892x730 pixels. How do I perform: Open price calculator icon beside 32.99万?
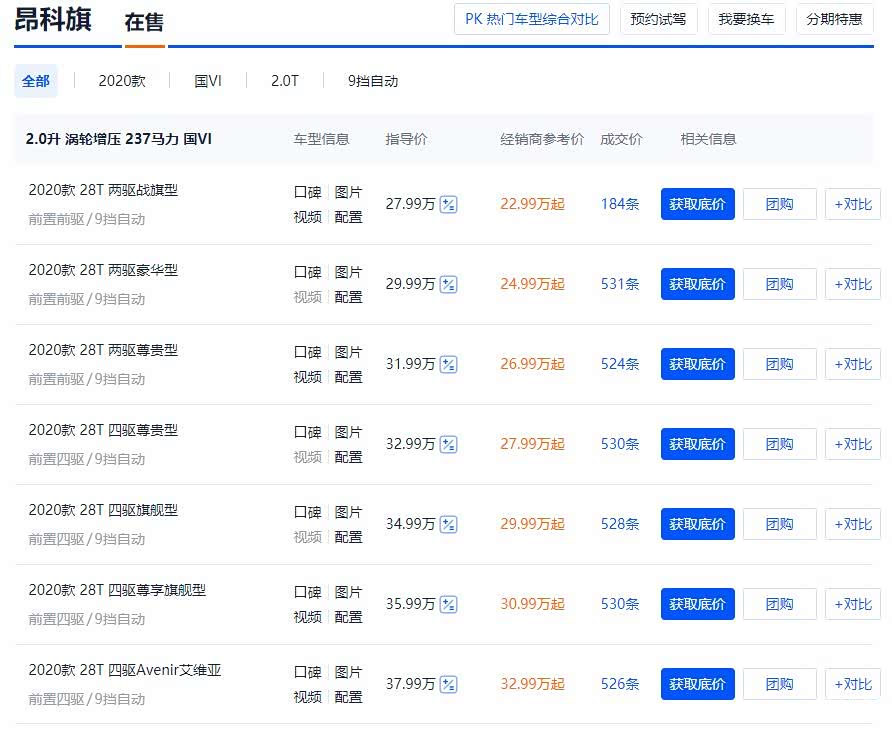[x=448, y=444]
